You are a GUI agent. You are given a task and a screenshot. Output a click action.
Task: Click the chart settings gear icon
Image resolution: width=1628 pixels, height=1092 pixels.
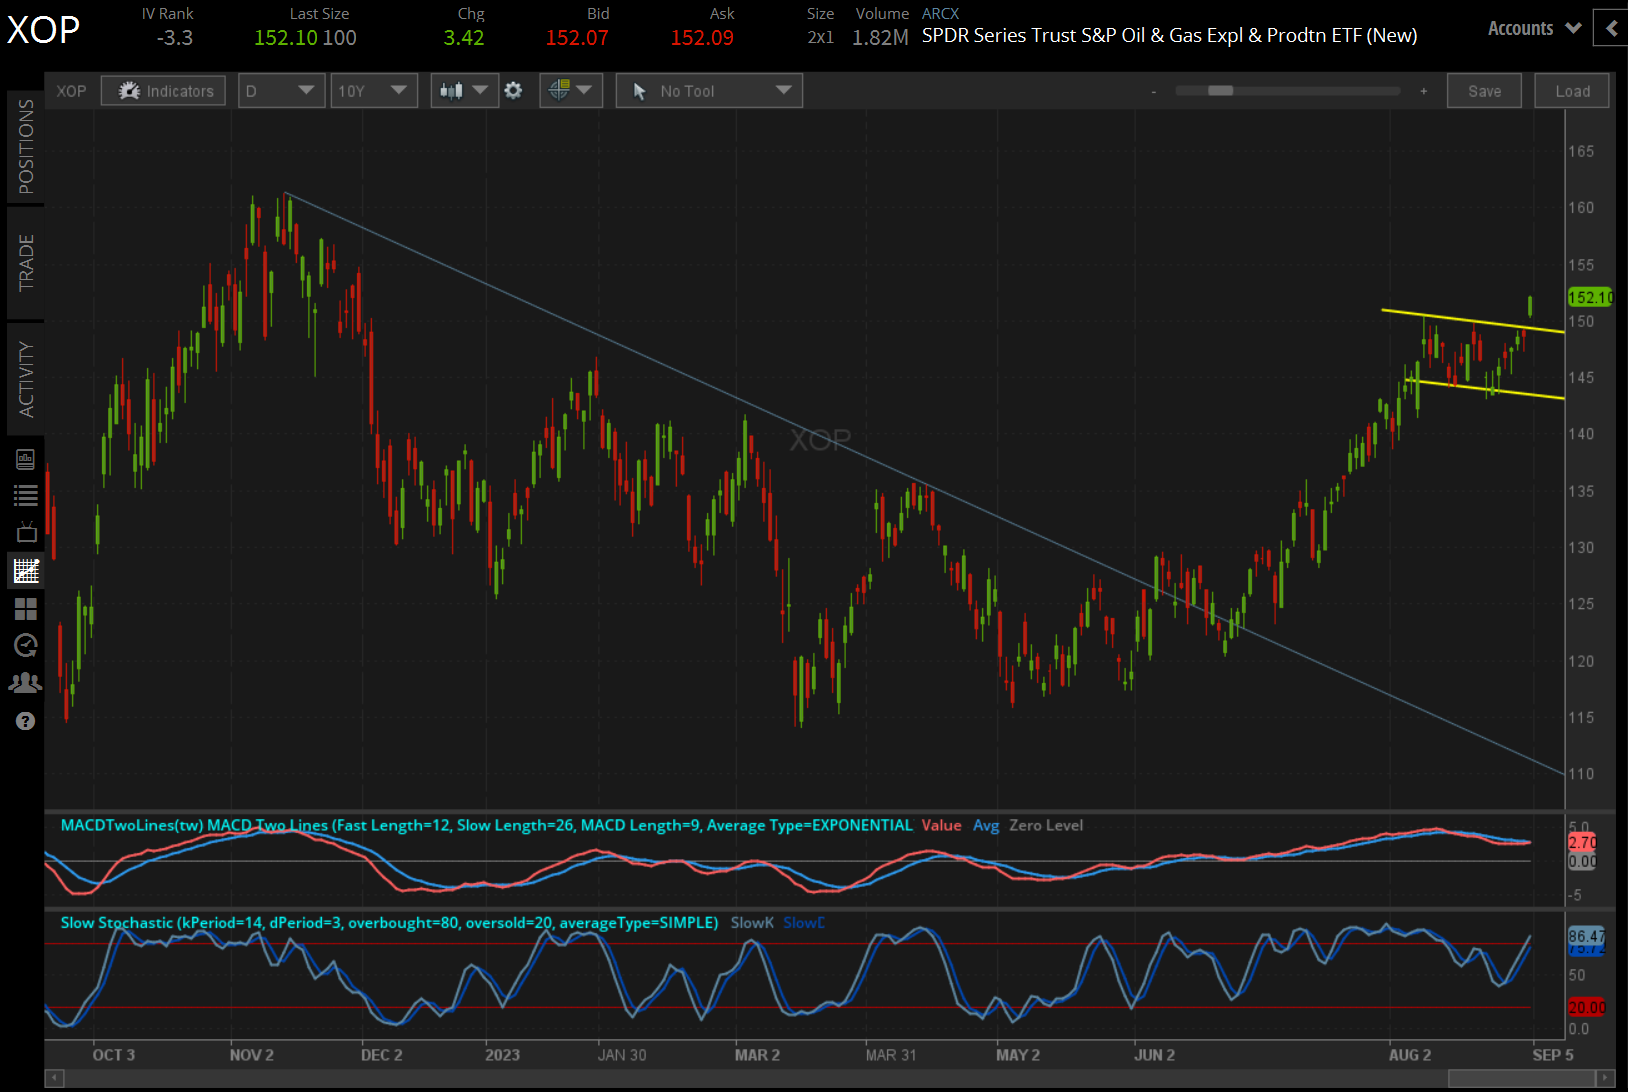pos(513,90)
